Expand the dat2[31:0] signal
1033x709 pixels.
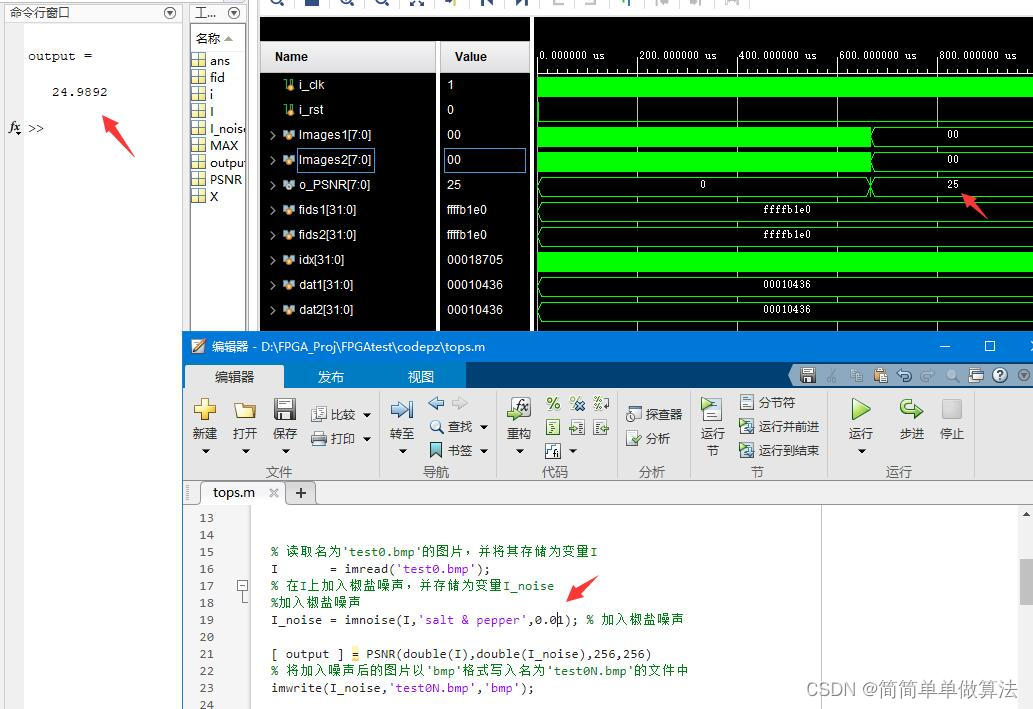point(273,310)
